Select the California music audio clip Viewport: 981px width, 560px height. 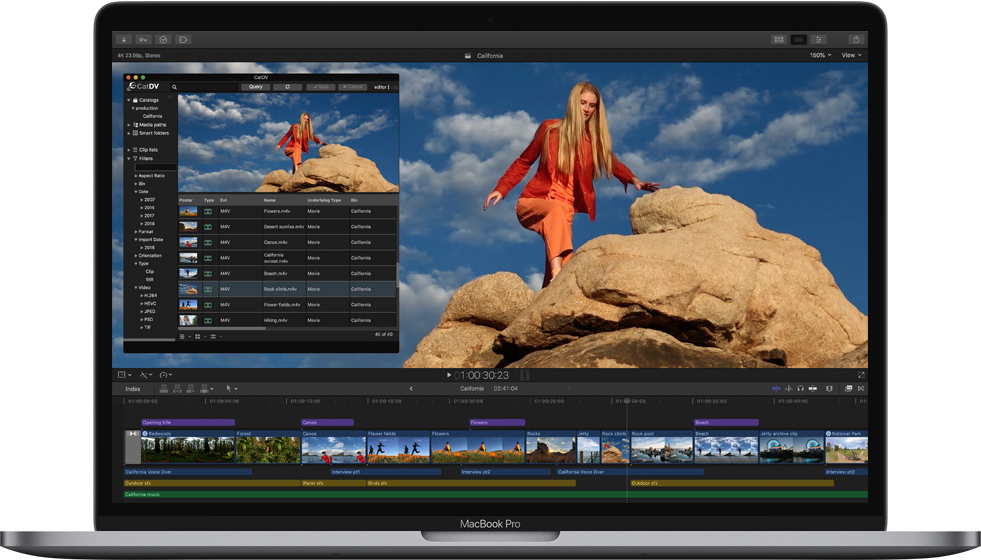click(496, 494)
